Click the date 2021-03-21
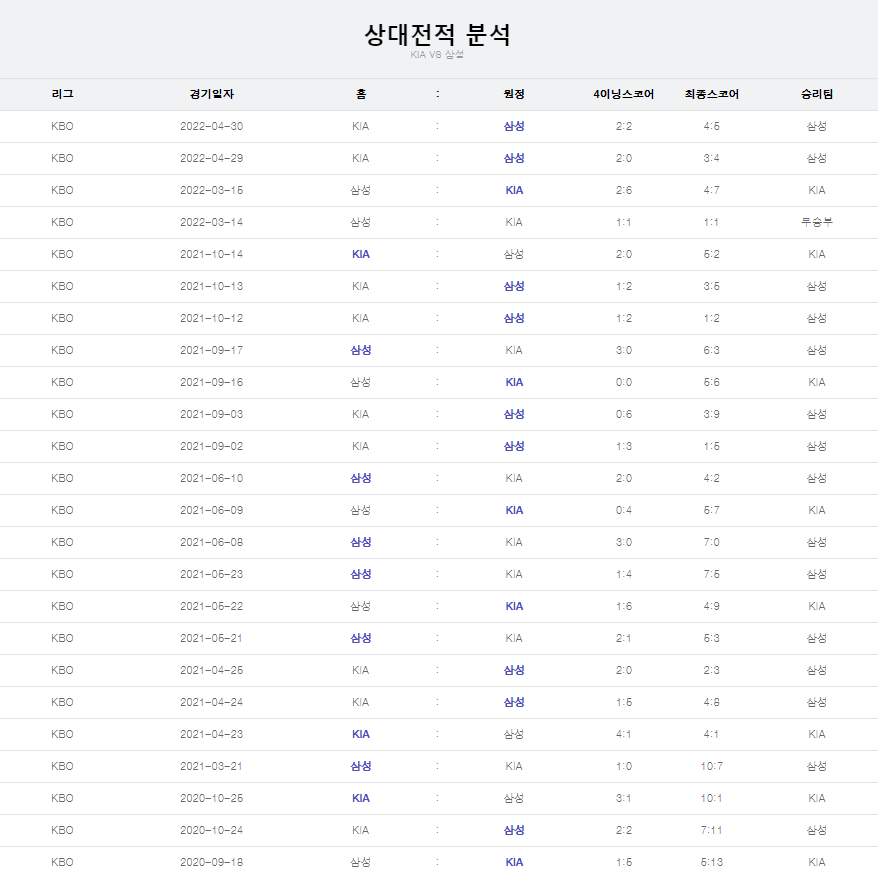Screen dimensions: 878x874 click(x=212, y=766)
